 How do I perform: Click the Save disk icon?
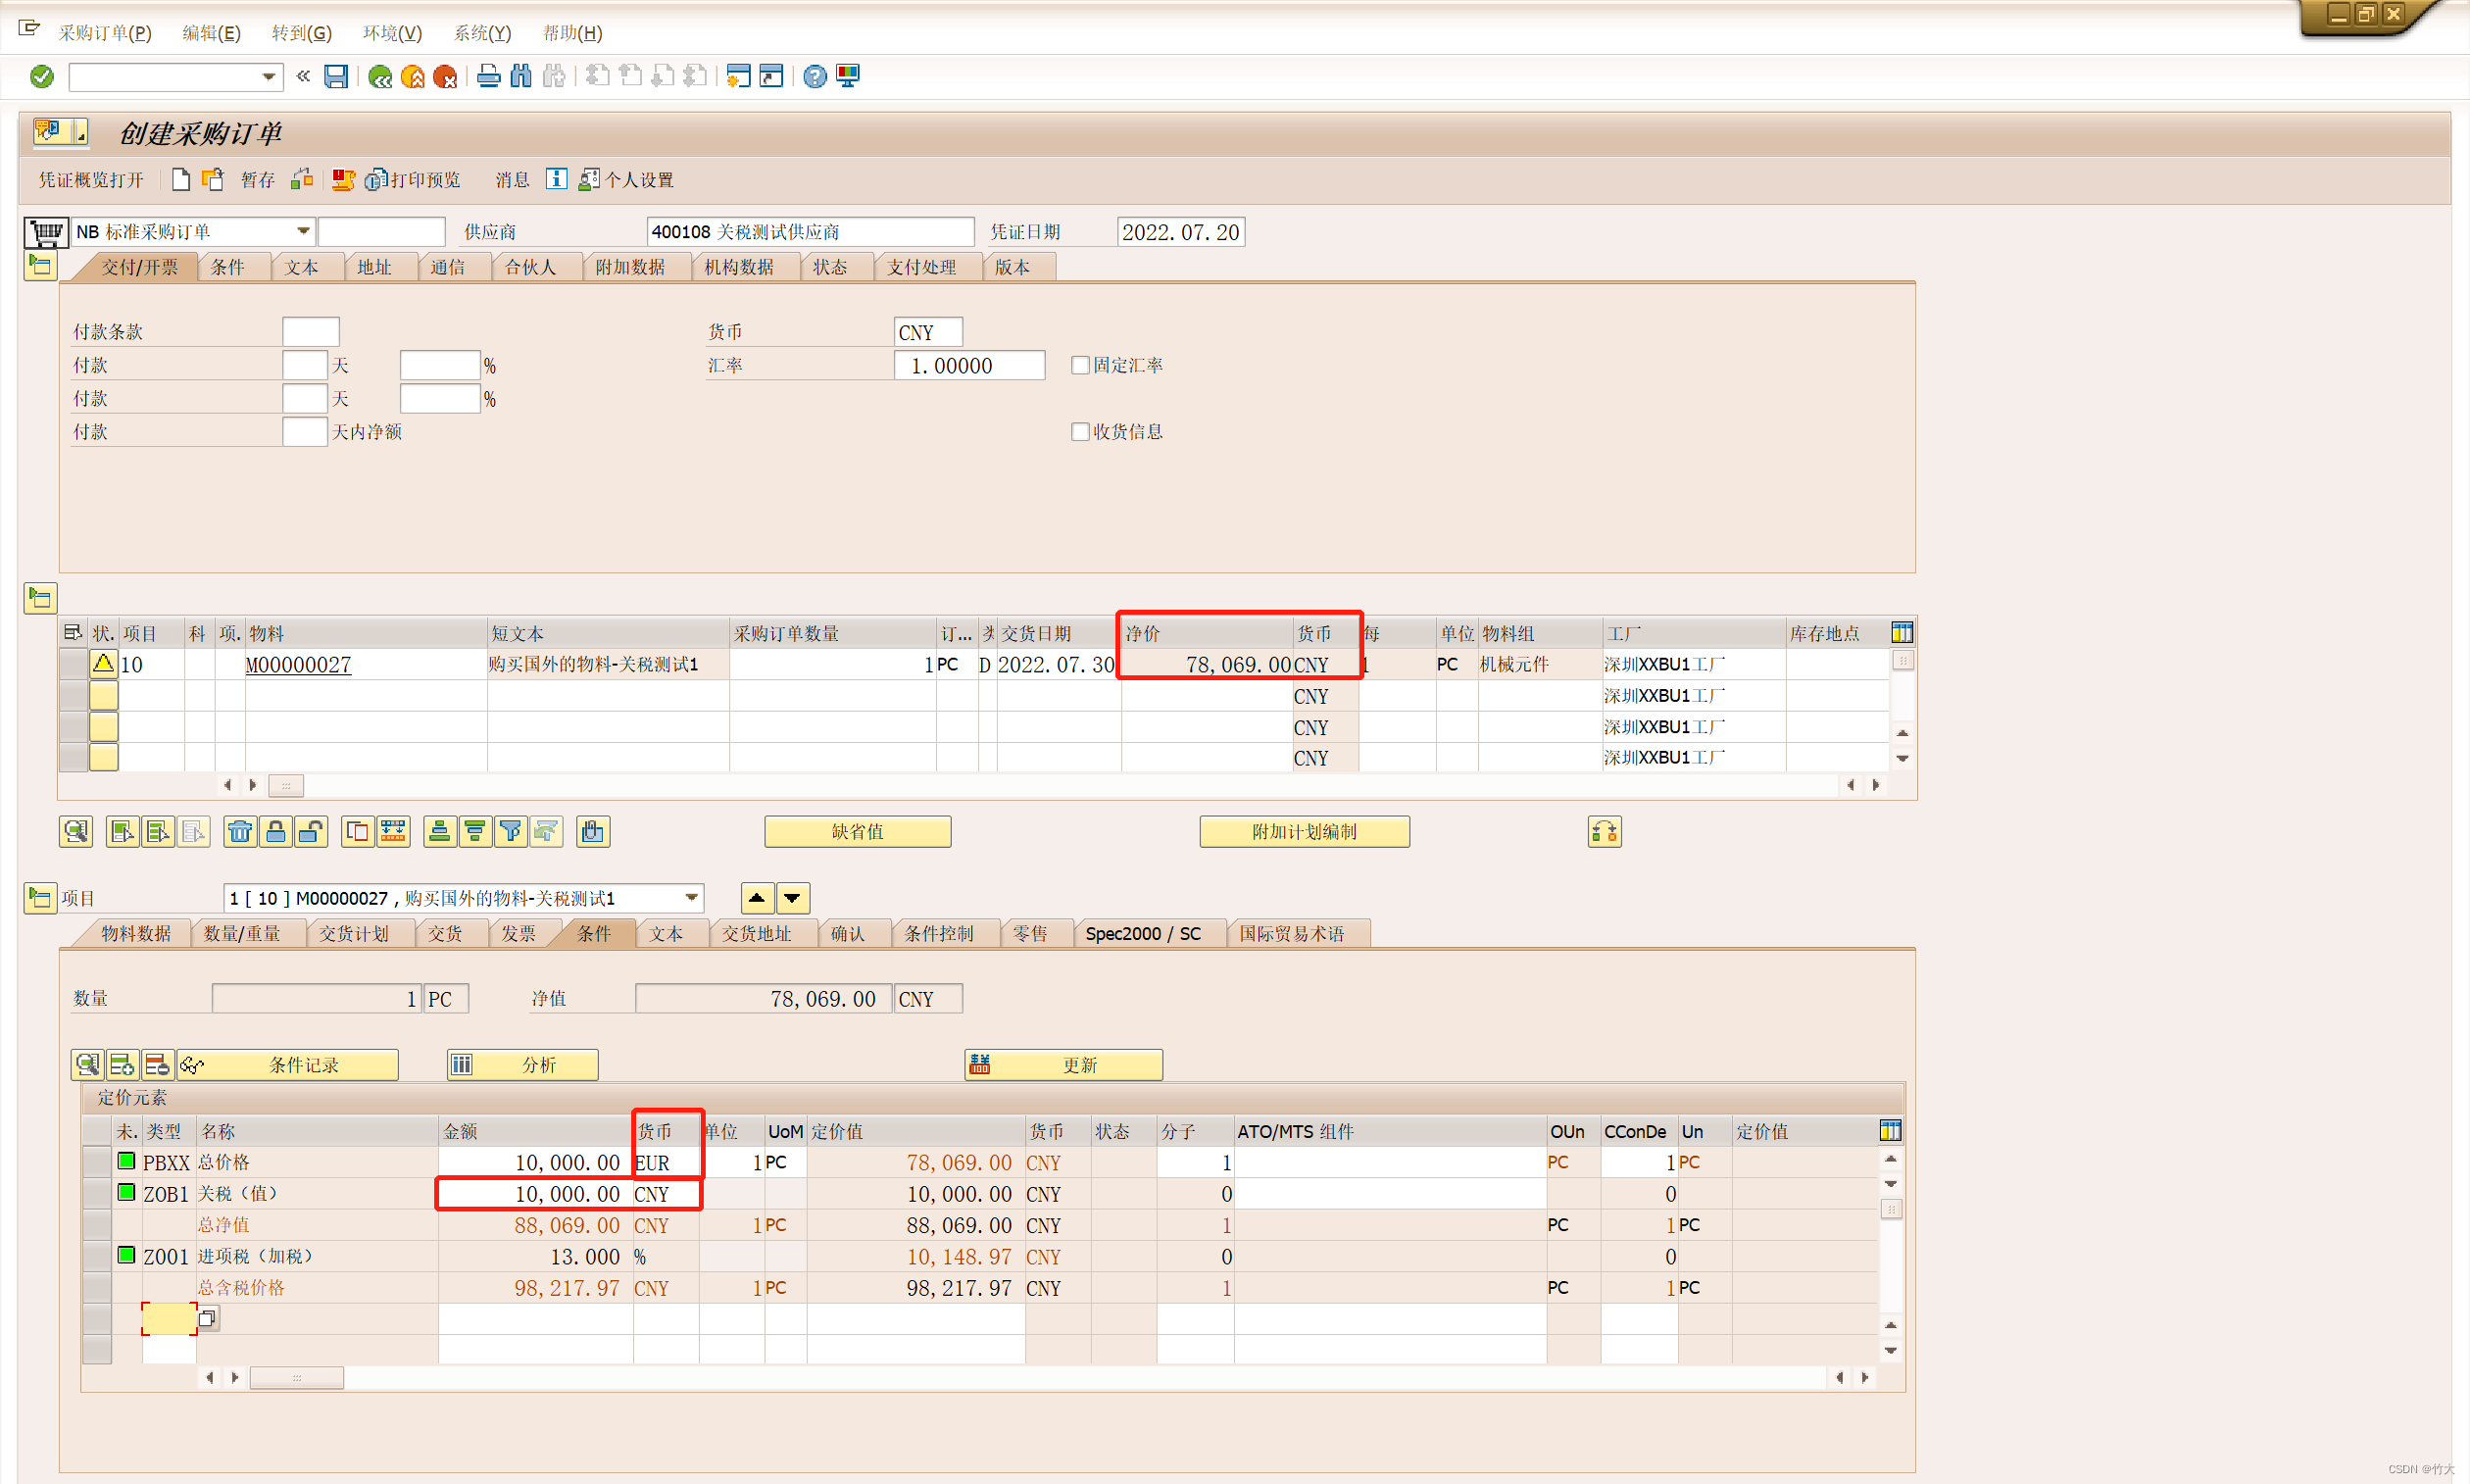click(336, 76)
